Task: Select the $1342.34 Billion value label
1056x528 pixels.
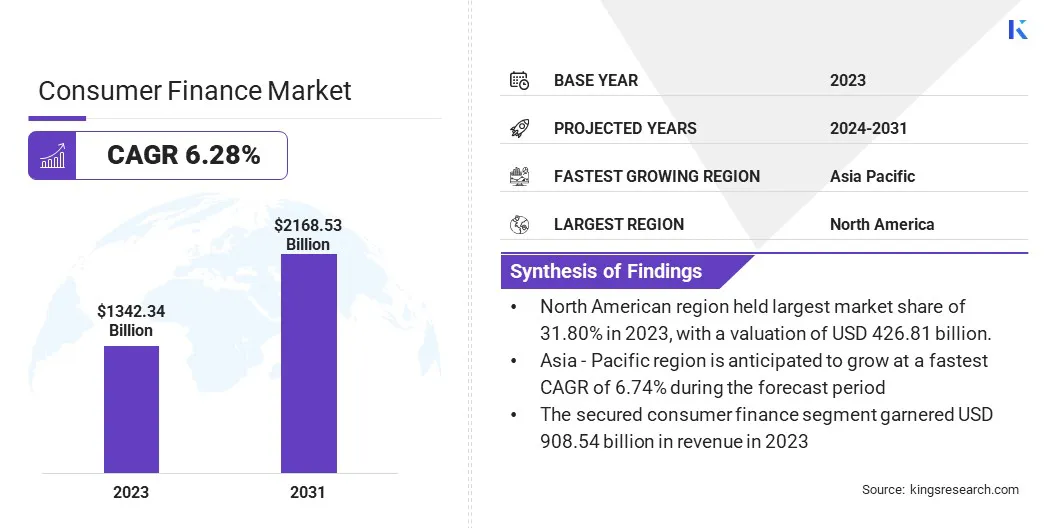Action: (x=131, y=321)
